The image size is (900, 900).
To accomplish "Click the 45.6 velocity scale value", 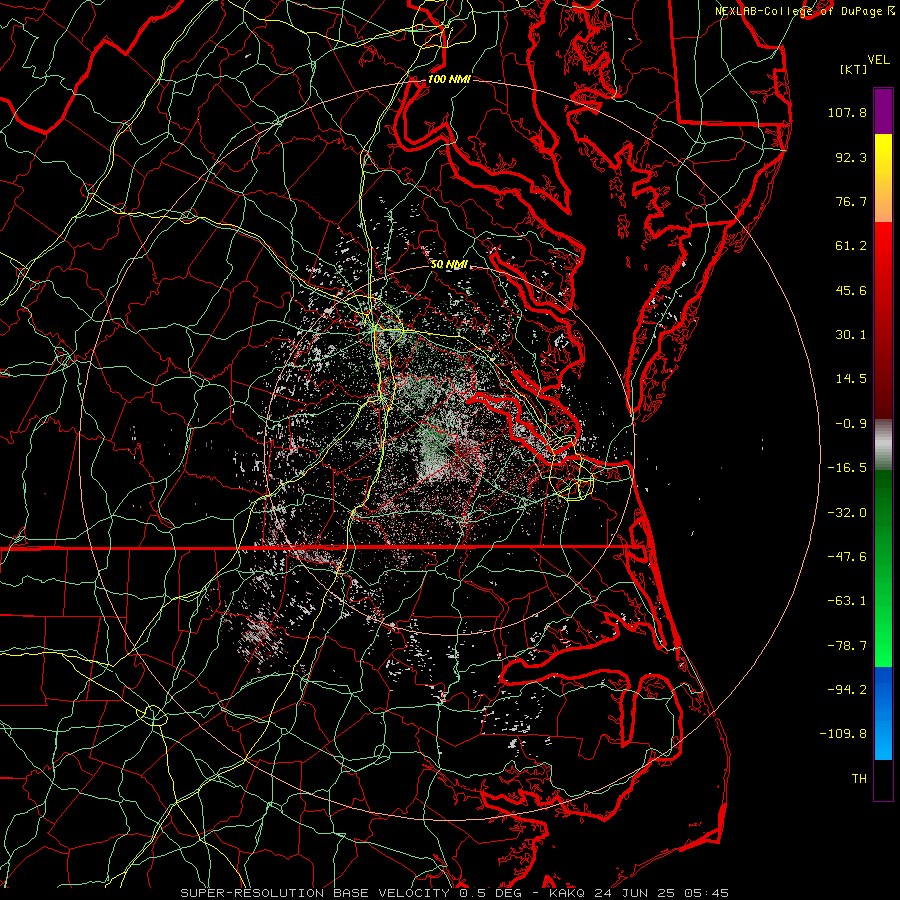I will pos(851,290).
